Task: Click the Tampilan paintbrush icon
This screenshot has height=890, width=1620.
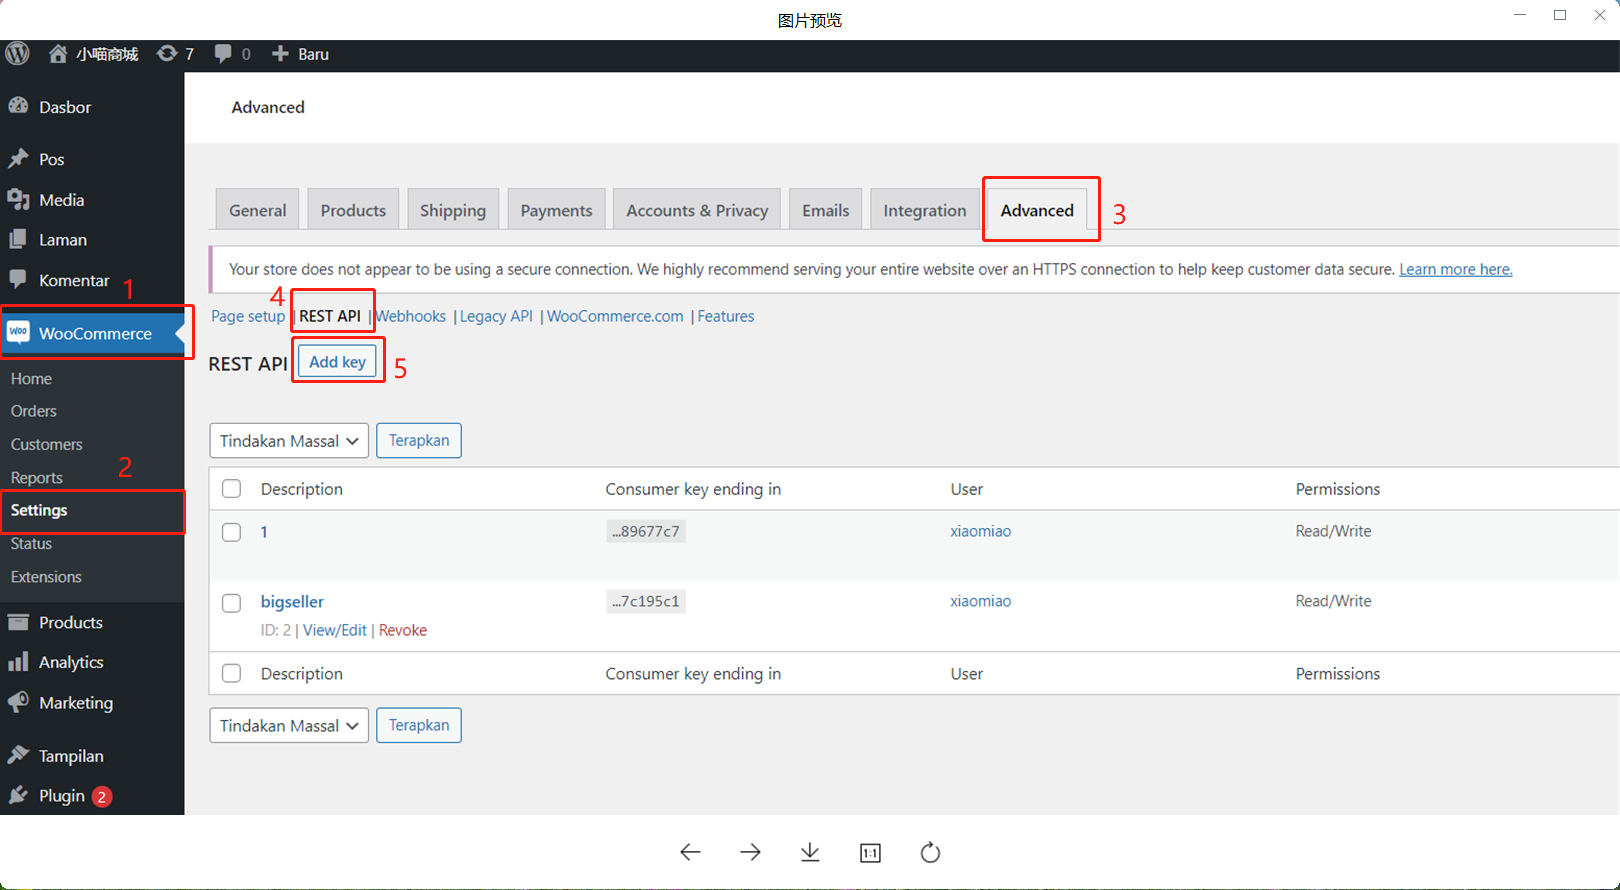Action: coord(18,755)
